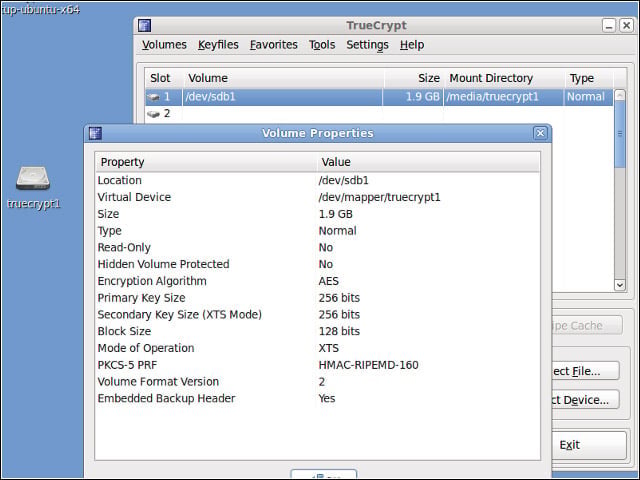Select the Hidden Volume Protected row
This screenshot has height=480, width=640.
(x=318, y=264)
